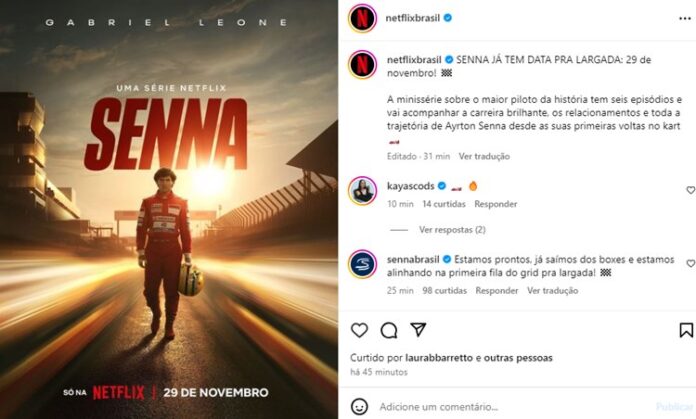Open emoji picker smiley icon
Screen dimensions: 696x419
[x=359, y=407]
